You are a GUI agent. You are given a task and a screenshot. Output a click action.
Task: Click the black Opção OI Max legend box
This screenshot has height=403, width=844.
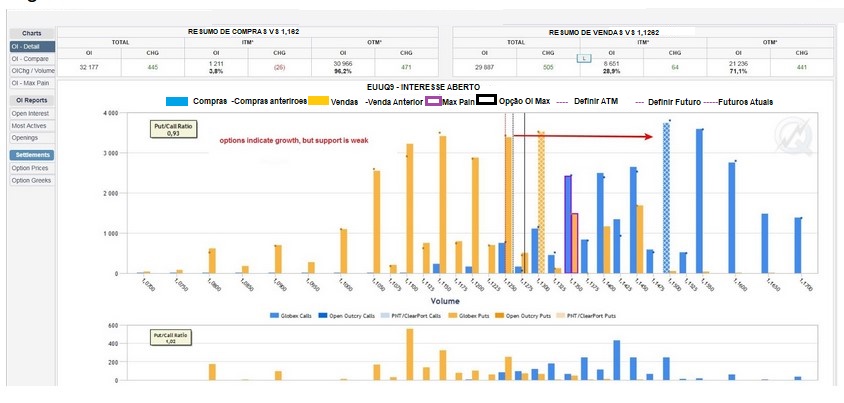coord(485,101)
